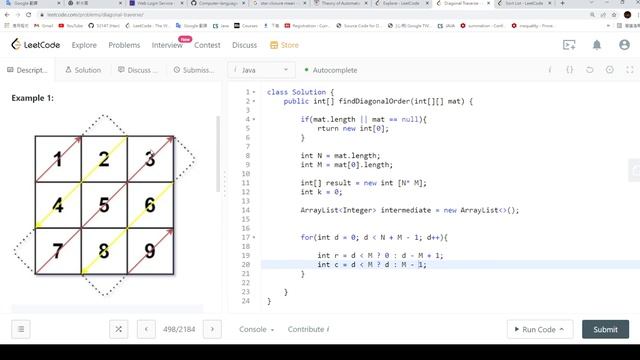
Task: Reset code to default icon
Action: pos(589,70)
